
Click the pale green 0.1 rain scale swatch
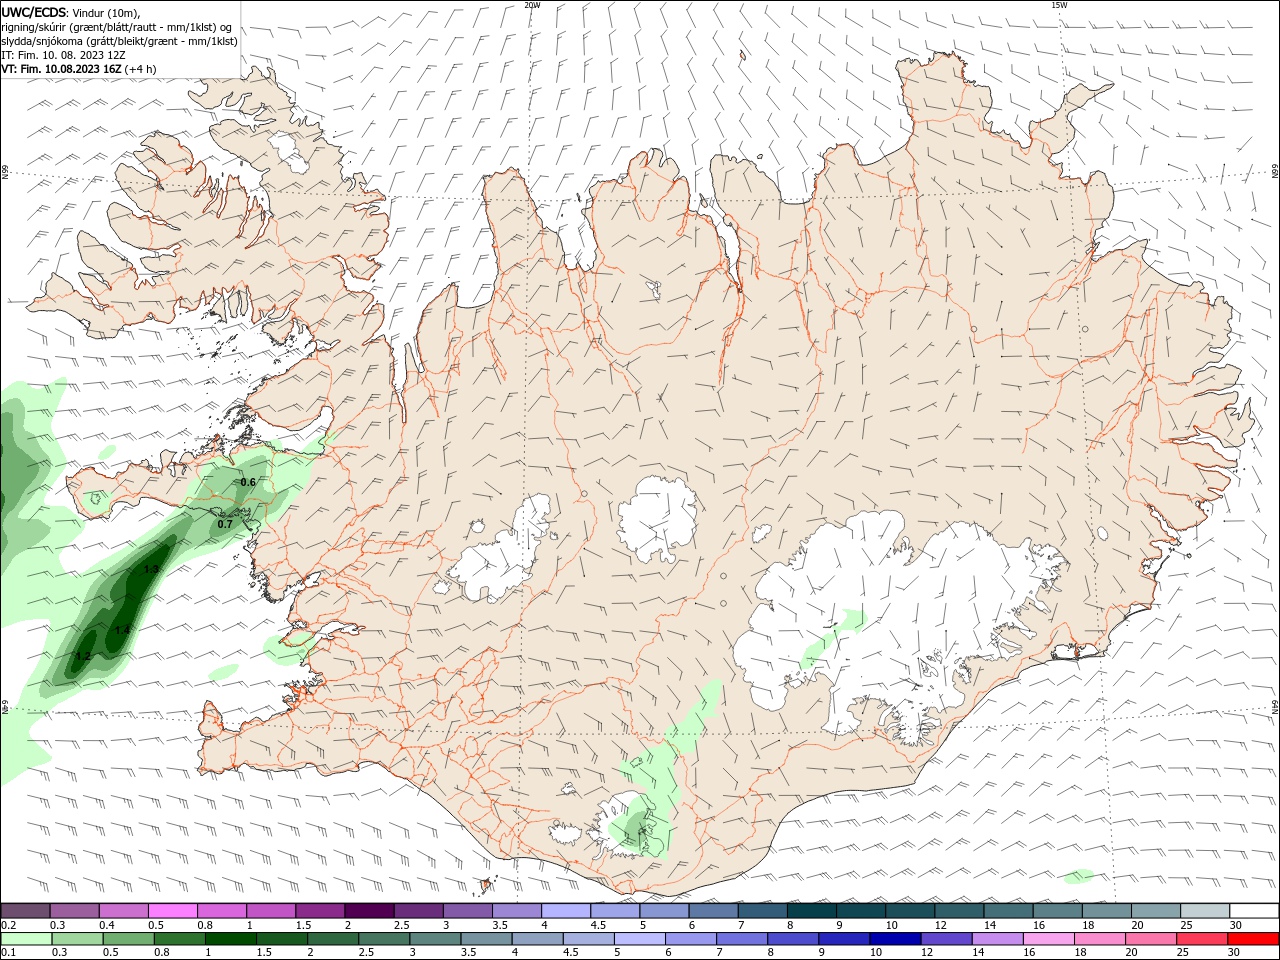26,939
